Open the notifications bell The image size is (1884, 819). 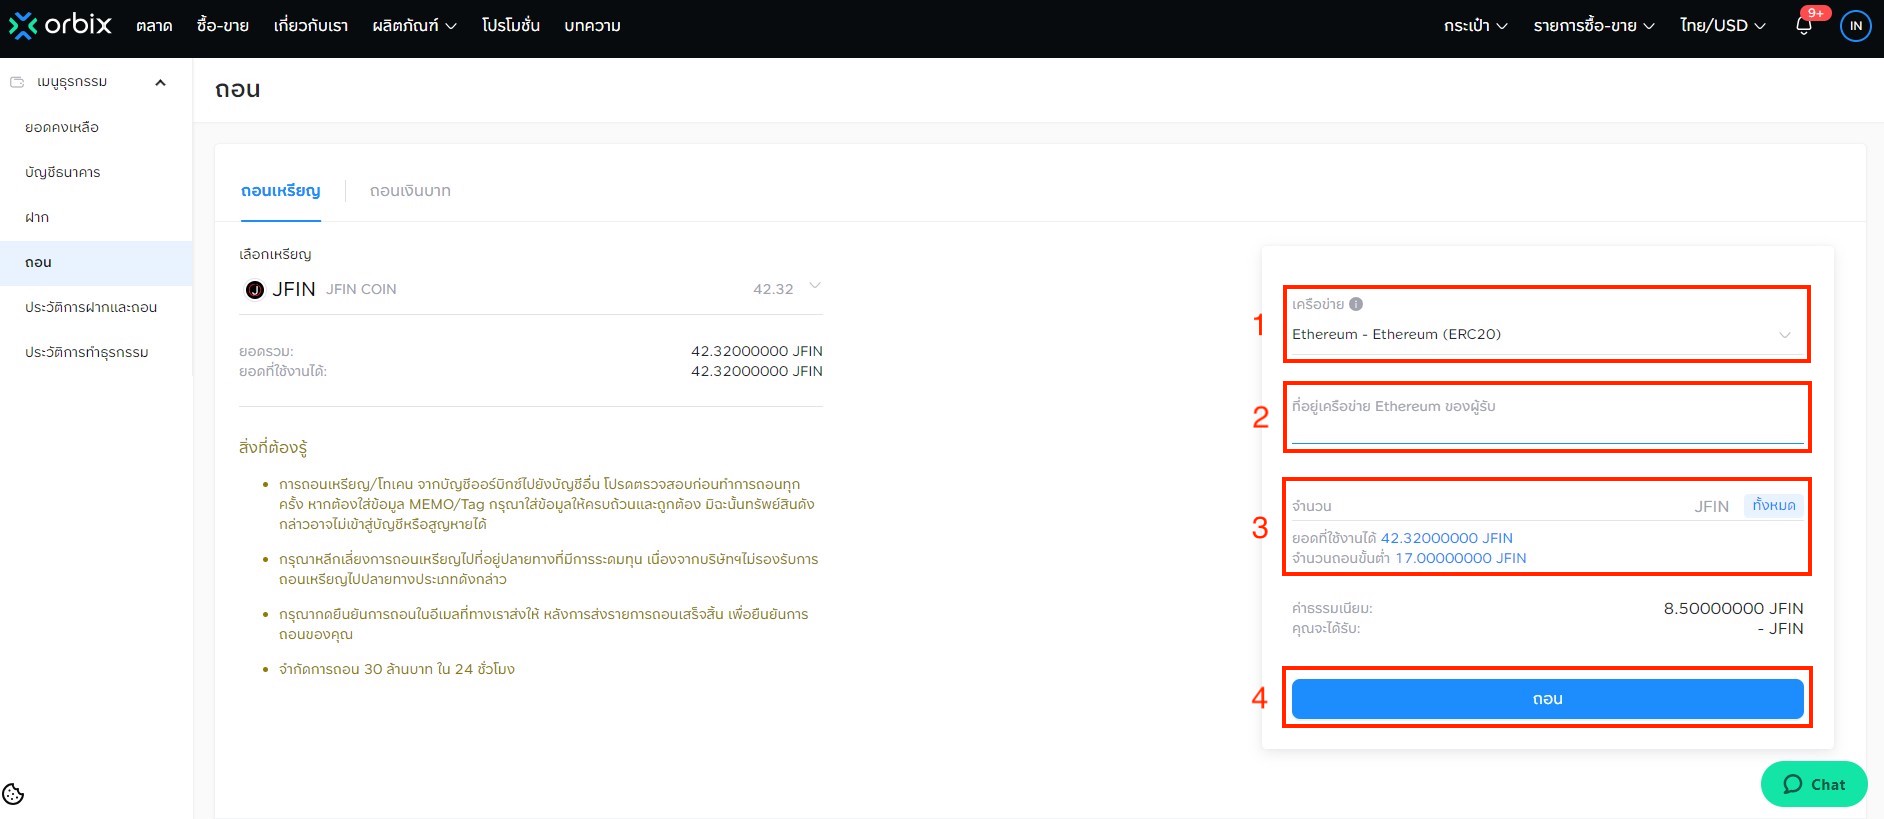coord(1804,26)
